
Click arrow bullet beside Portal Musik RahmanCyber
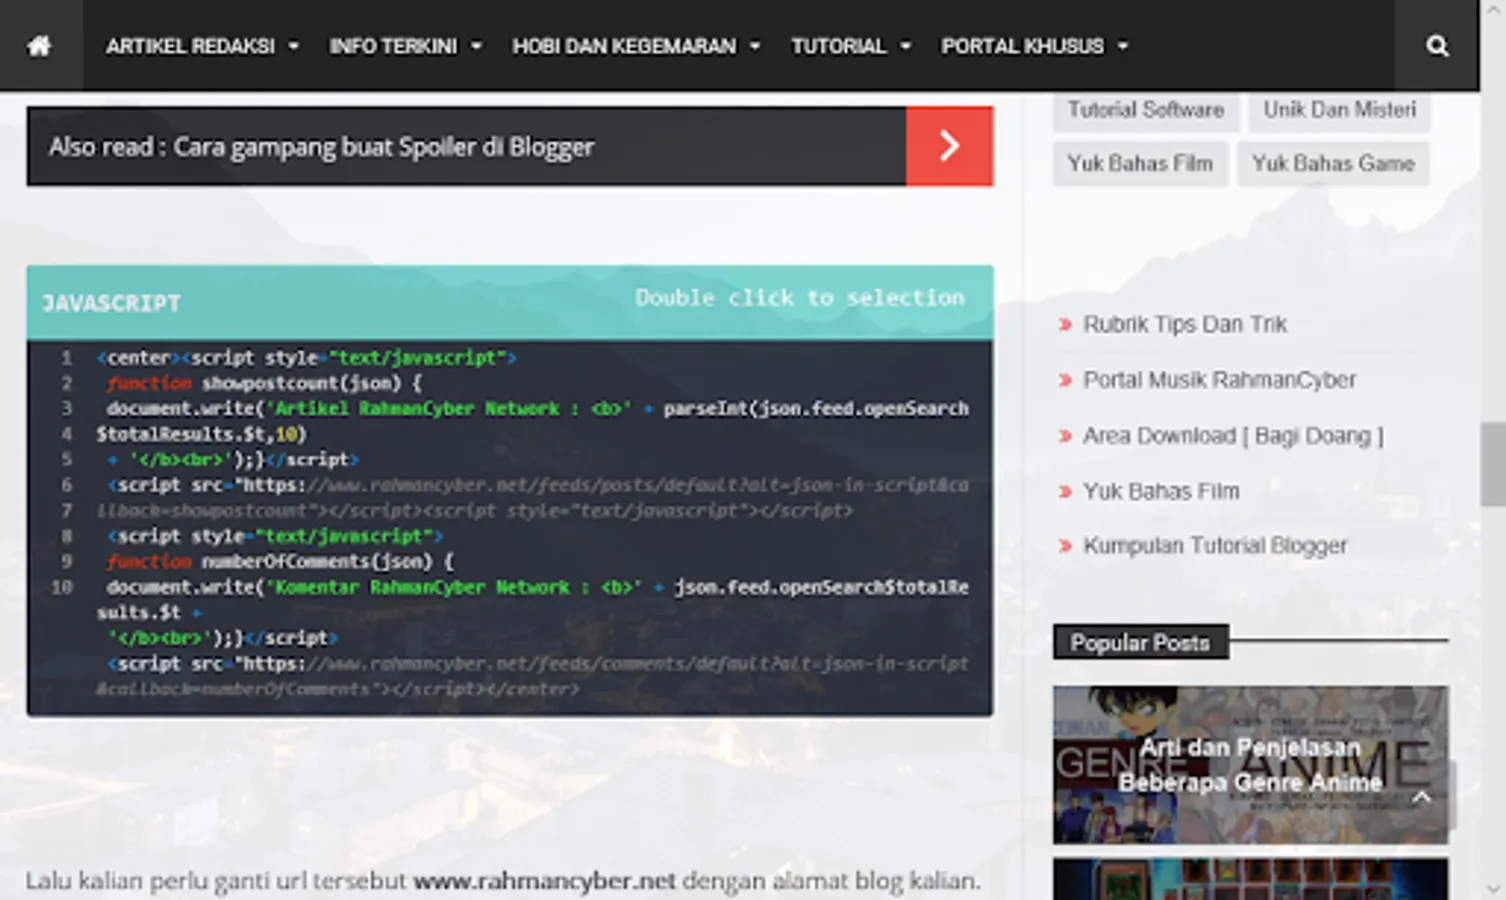coord(1065,380)
